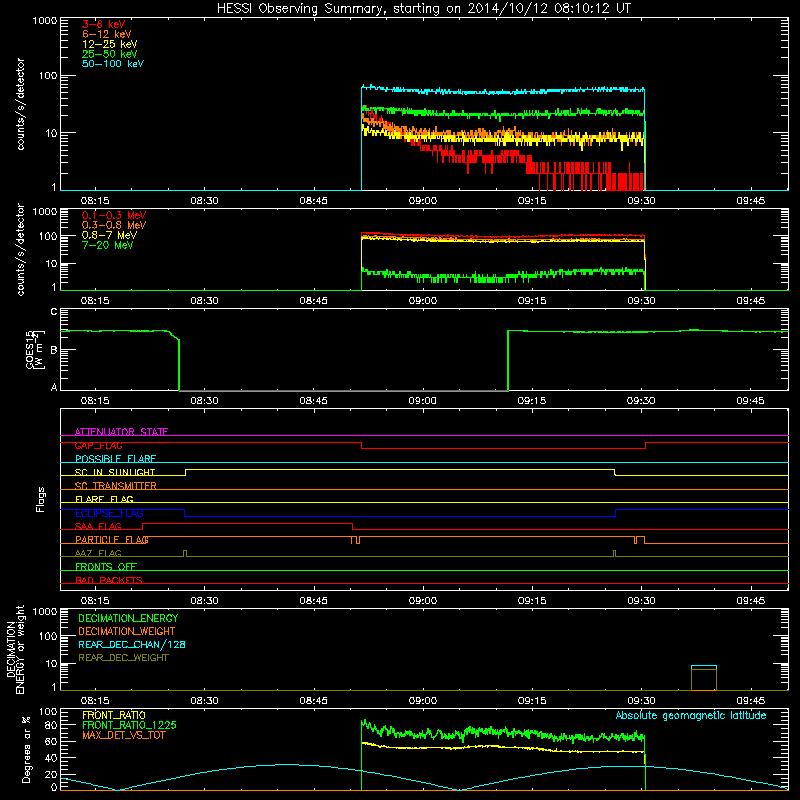
Task: Click the DECIMATION ENERGY or weight axis label
Action: tap(15, 650)
